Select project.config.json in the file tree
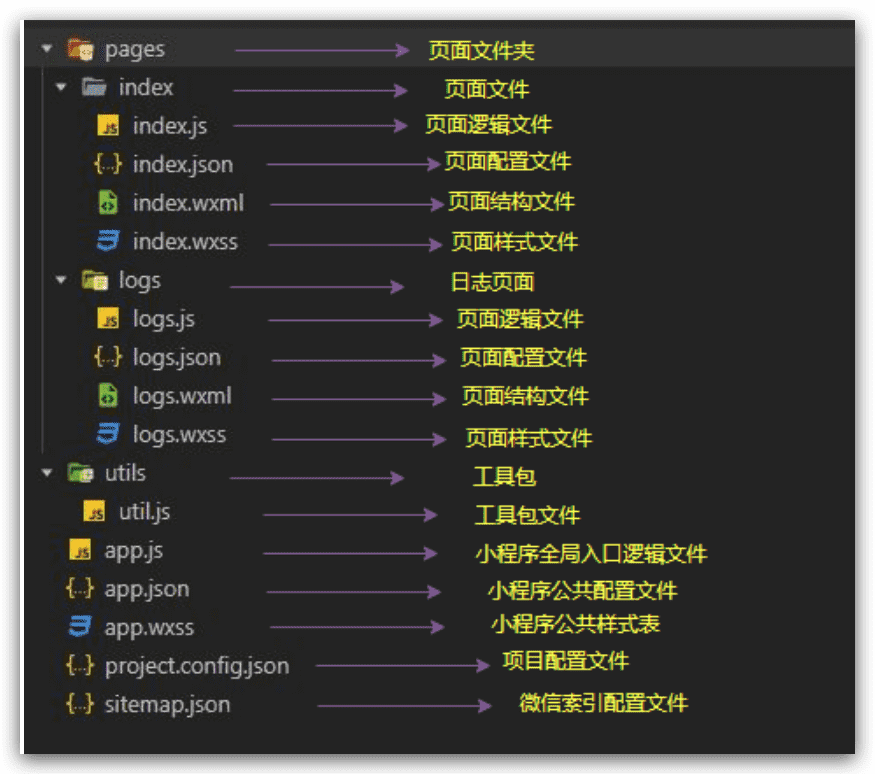 [196, 666]
